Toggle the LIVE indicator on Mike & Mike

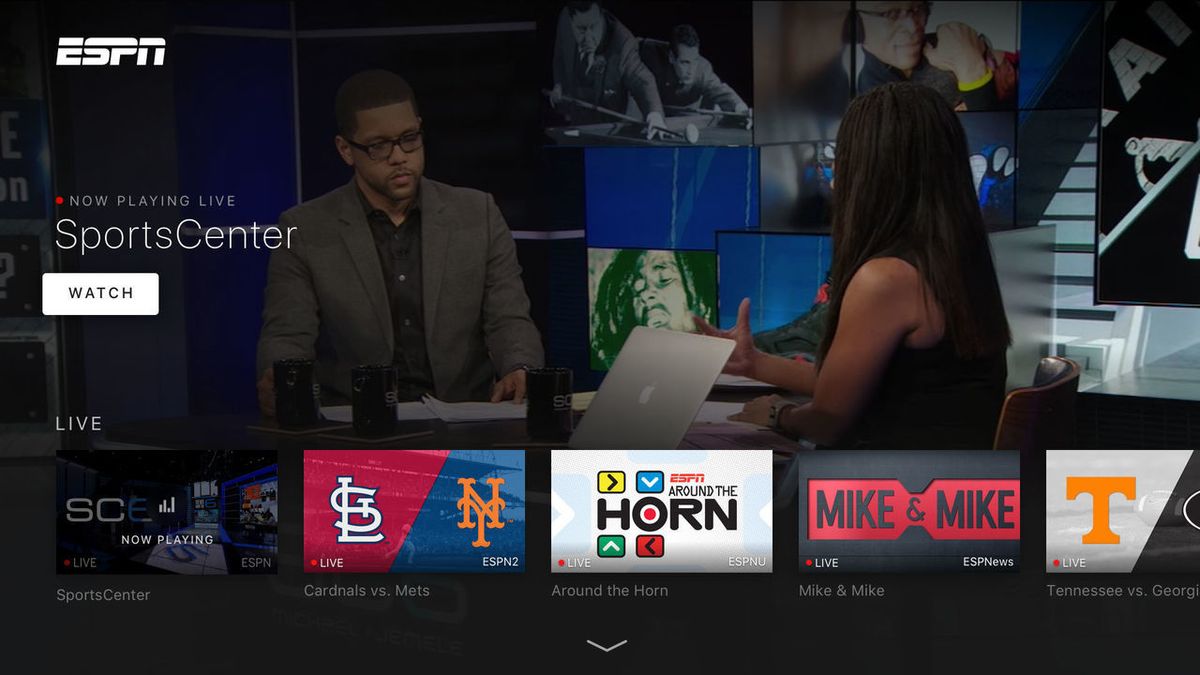pos(822,563)
